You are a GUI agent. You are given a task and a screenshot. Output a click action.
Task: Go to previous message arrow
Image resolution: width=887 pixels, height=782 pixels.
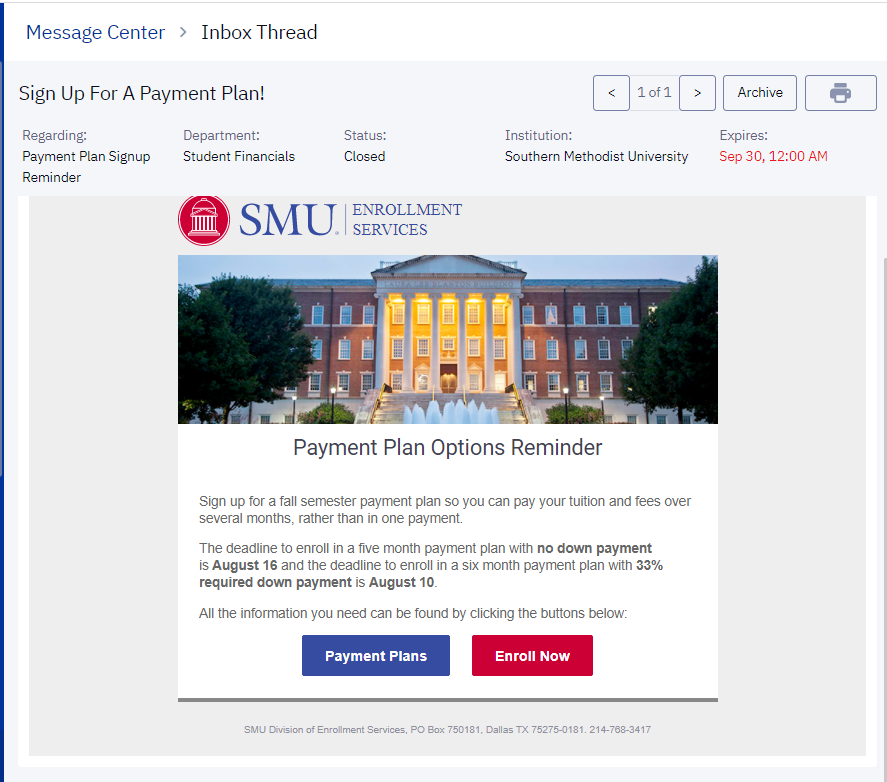coord(611,93)
